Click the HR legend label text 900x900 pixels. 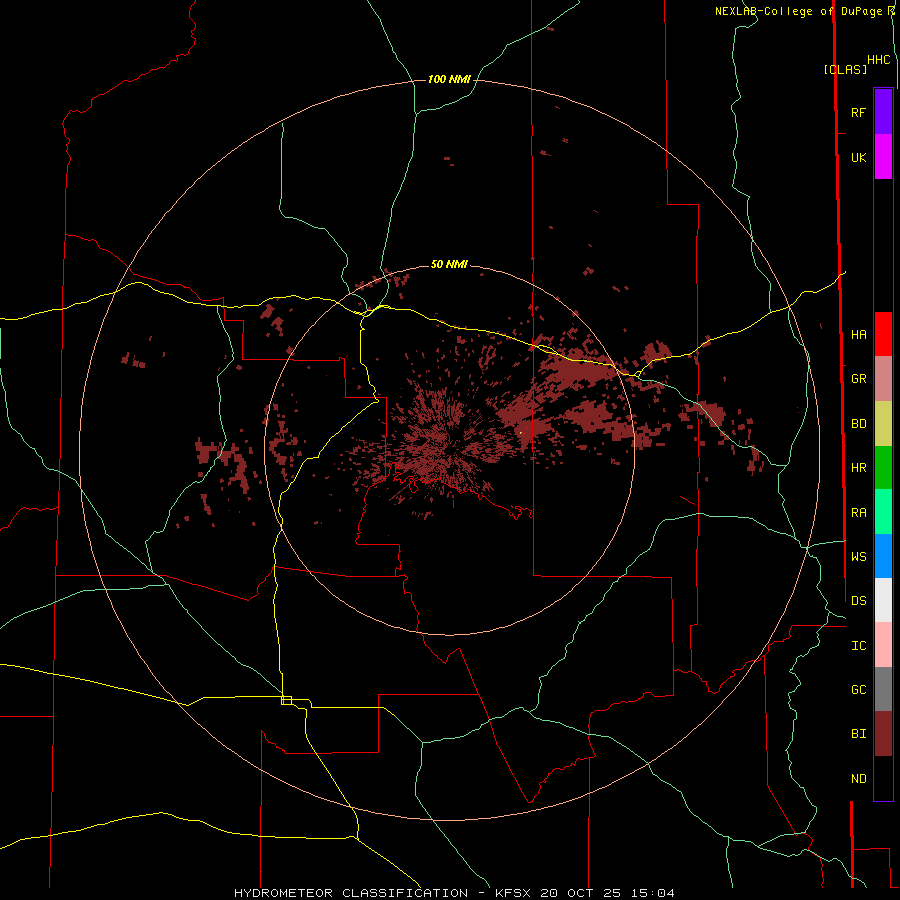858,468
